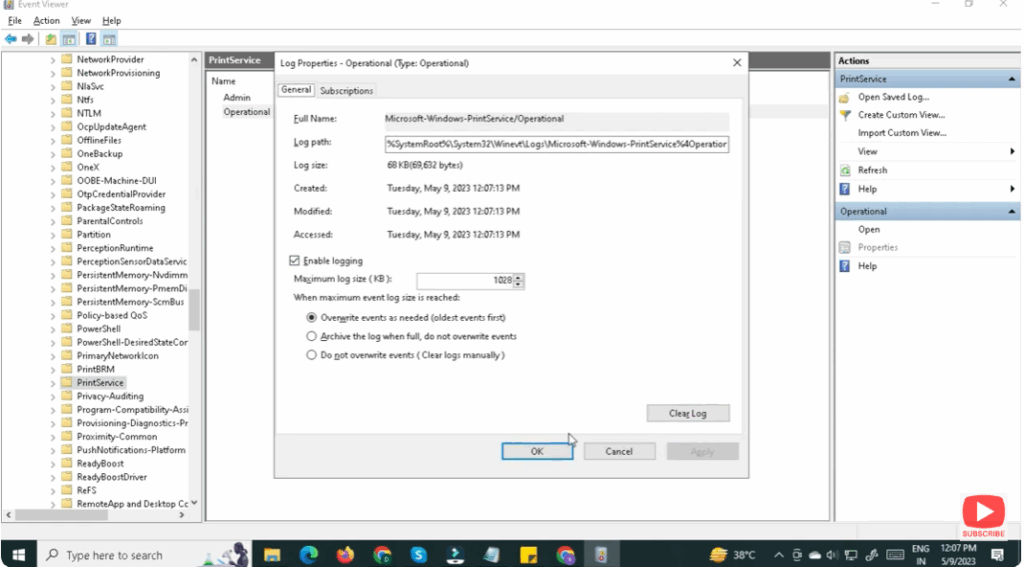
Task: Collapse the Operational section in Actions pane
Action: 1011,212
